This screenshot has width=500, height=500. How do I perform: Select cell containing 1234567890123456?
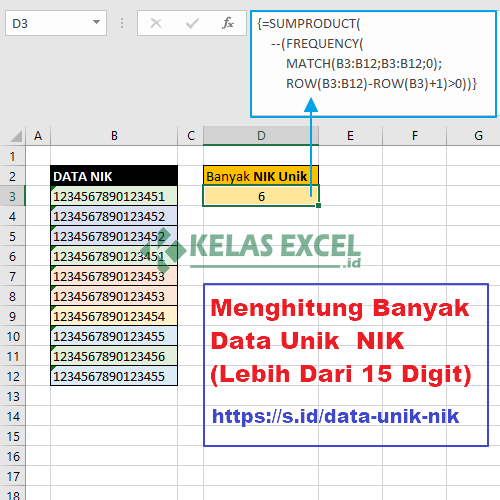(x=114, y=356)
